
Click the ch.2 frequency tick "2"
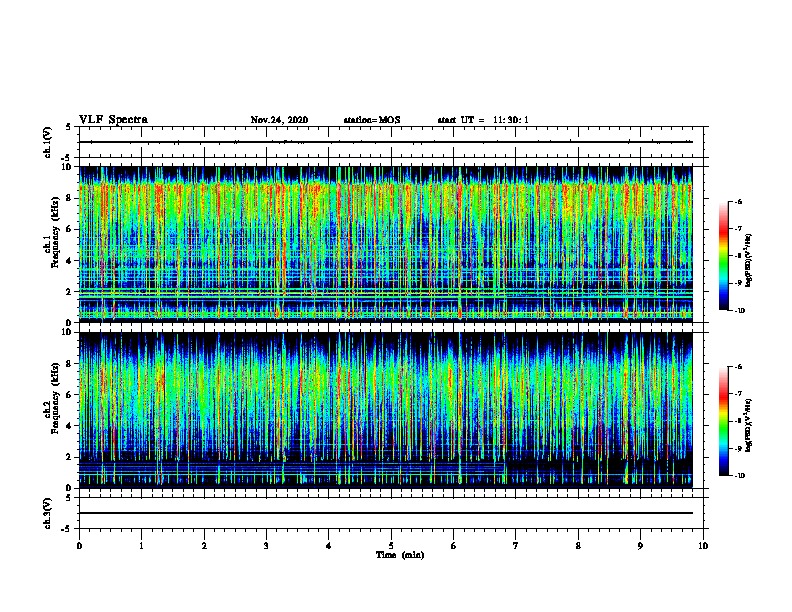69,457
